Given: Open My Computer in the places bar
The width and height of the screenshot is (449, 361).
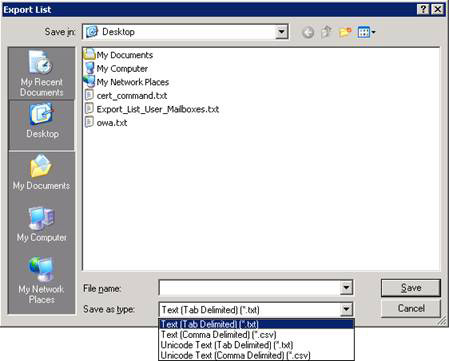Looking at the screenshot, I should (x=42, y=224).
